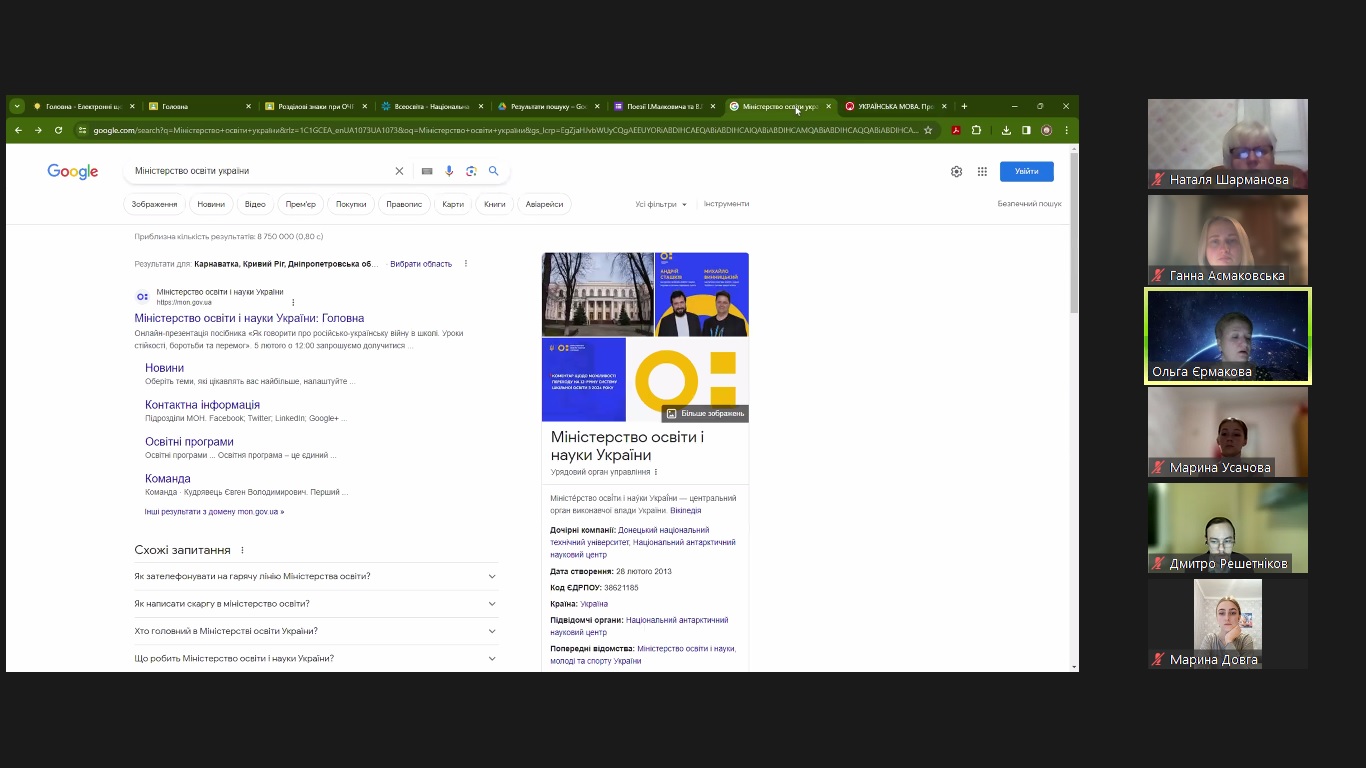
Task: Open the Chrome profile avatar
Action: tap(1046, 130)
